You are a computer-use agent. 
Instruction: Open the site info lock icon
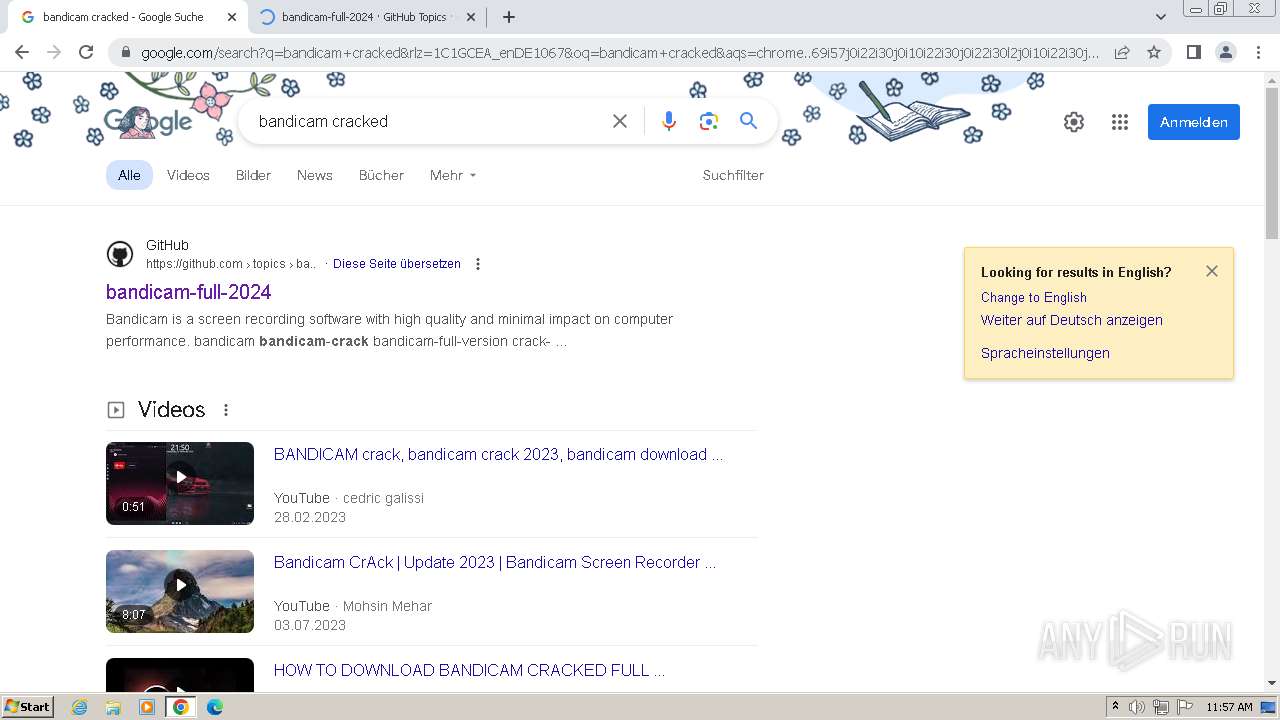125,53
